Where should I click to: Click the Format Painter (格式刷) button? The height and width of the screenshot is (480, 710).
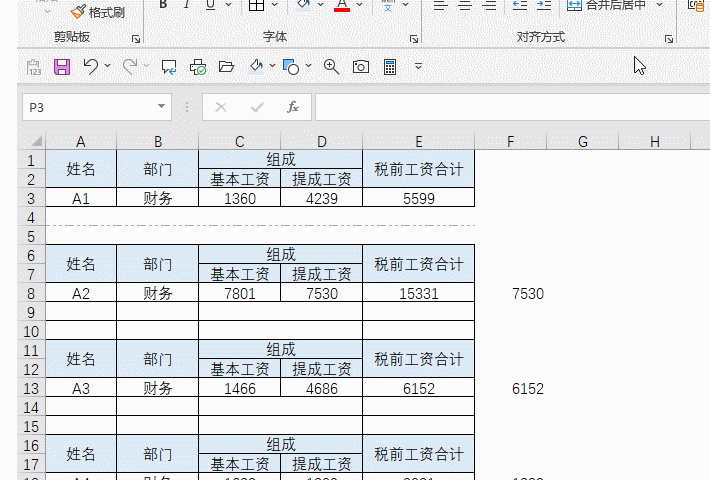[98, 11]
